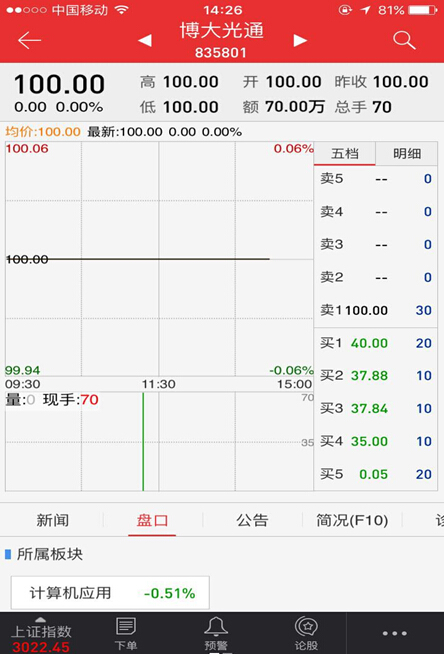Select the 买1 40.00 buy order row
Image resolution: width=444 pixels, height=654 pixels.
click(376, 343)
